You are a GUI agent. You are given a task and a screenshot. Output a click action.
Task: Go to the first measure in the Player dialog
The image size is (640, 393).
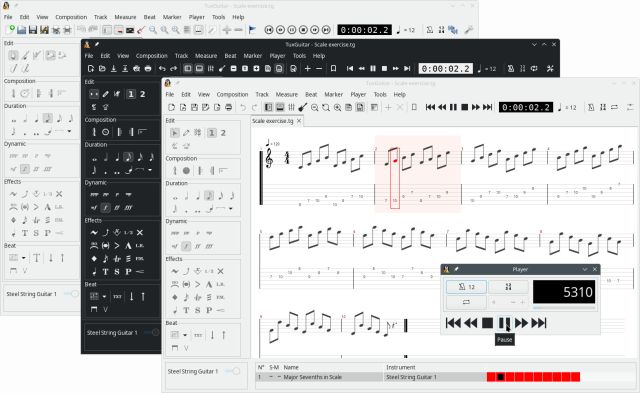pos(453,323)
